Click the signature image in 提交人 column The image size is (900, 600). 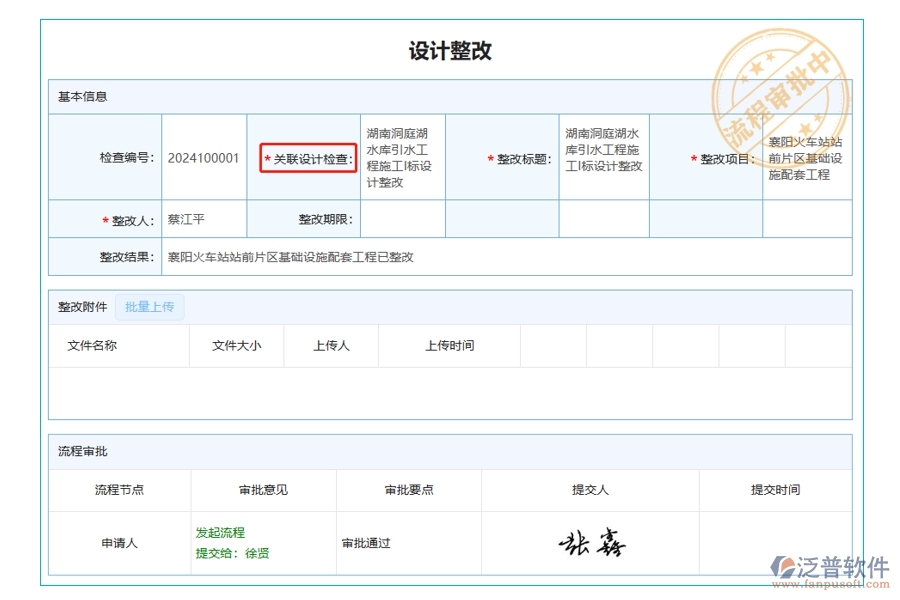point(592,540)
